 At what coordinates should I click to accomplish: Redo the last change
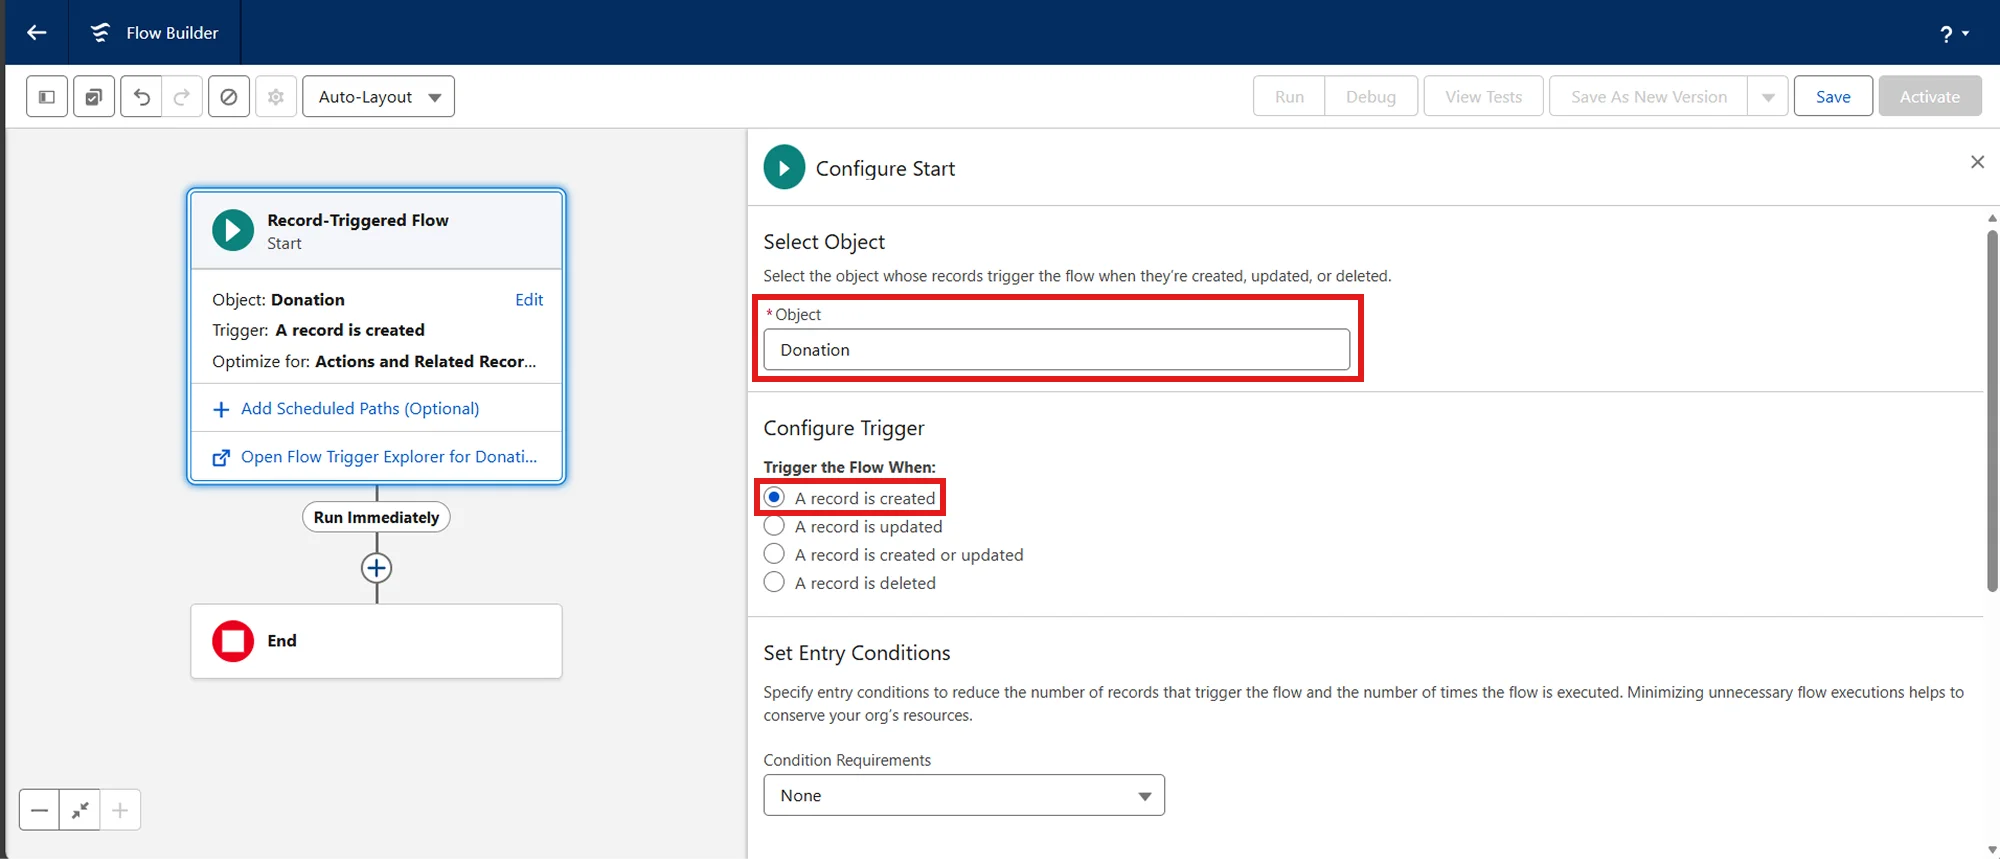coord(182,97)
